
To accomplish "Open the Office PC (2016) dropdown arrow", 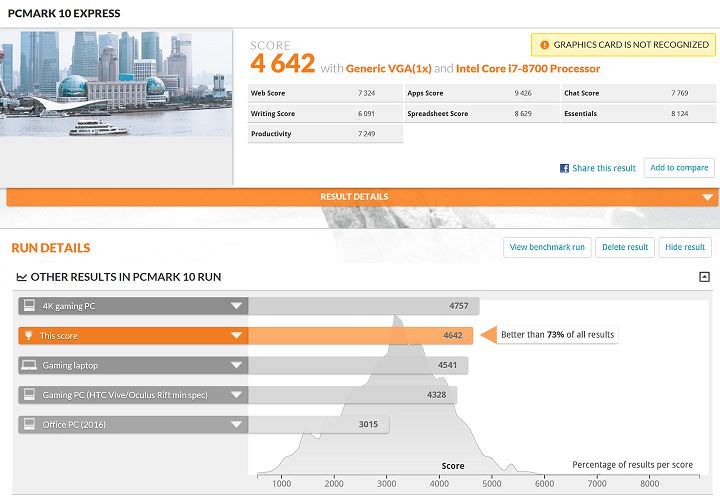I will (236, 424).
